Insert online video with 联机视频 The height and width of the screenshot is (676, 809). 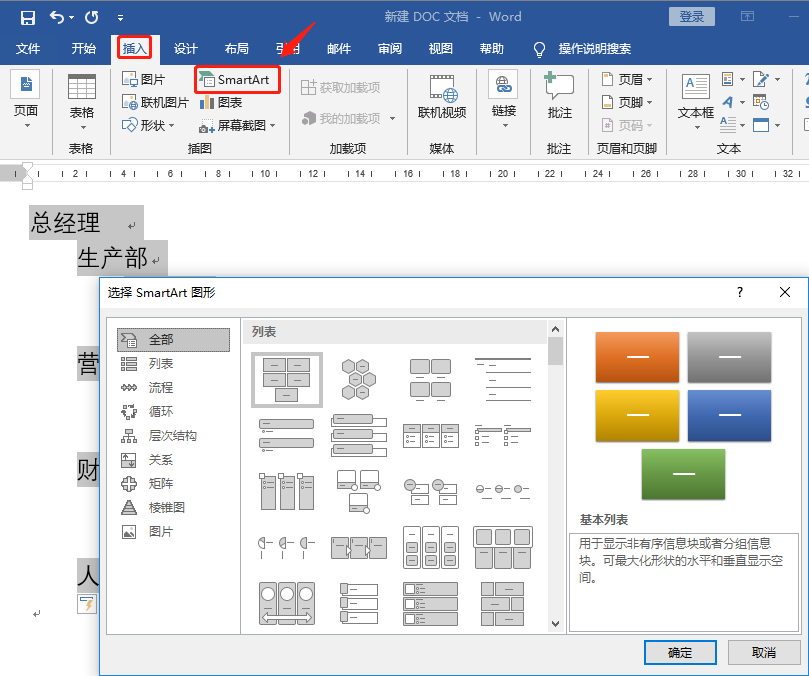[442, 97]
